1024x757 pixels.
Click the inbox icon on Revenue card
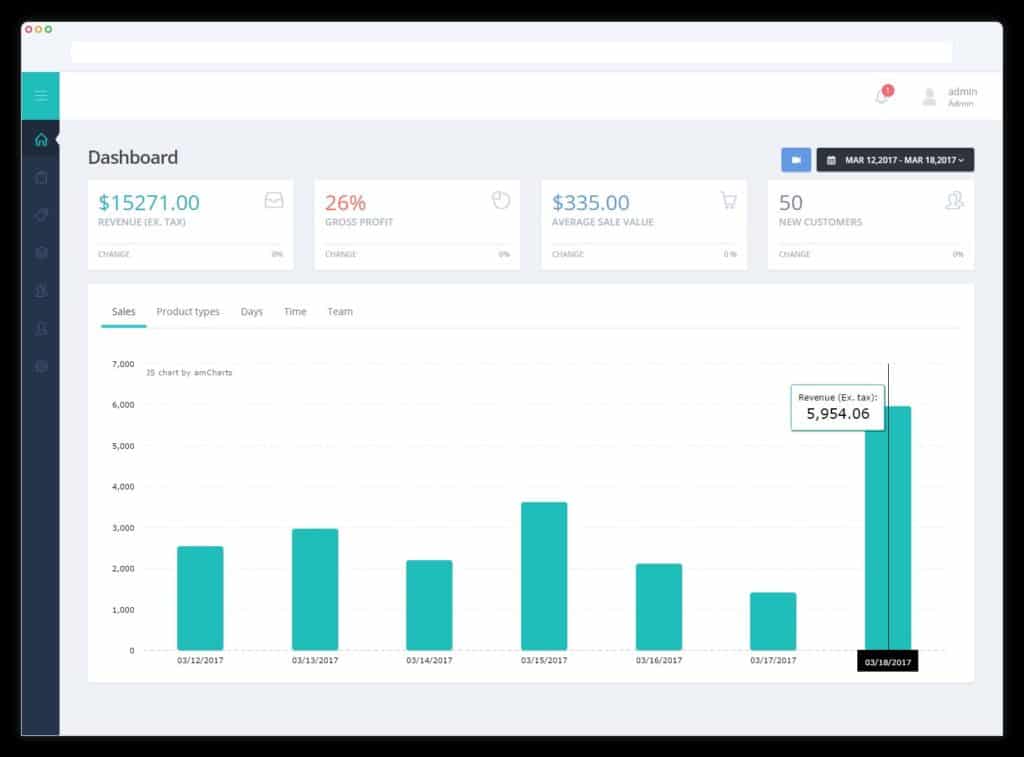pos(274,200)
